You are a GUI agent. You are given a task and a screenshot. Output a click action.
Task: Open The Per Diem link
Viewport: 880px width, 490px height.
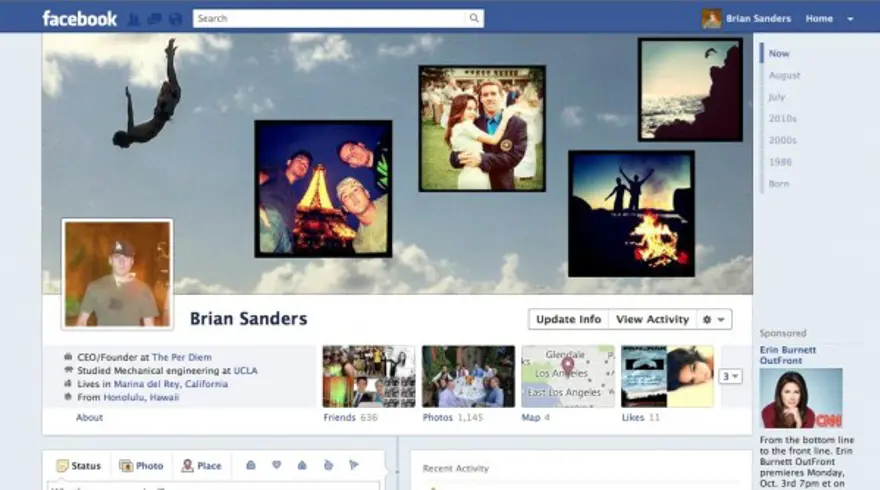pos(181,357)
